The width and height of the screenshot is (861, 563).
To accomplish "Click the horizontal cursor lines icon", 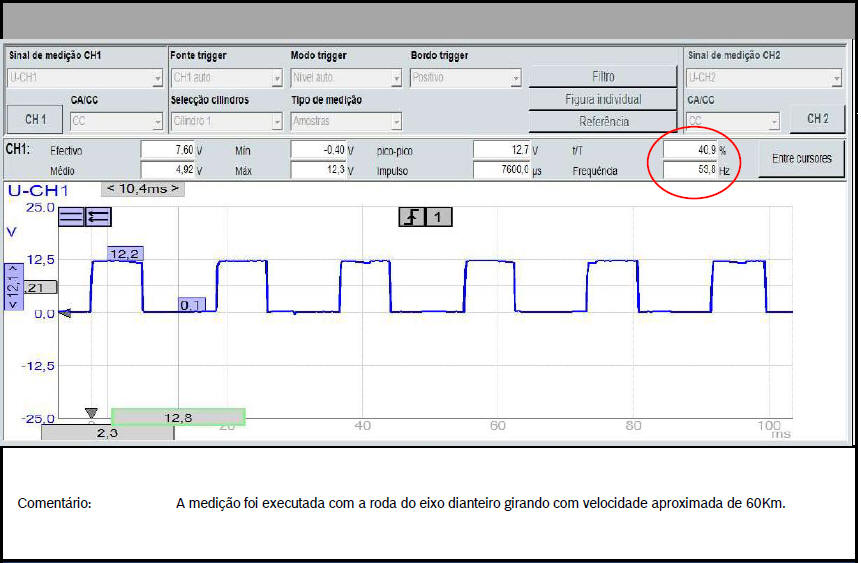I will pos(71,216).
